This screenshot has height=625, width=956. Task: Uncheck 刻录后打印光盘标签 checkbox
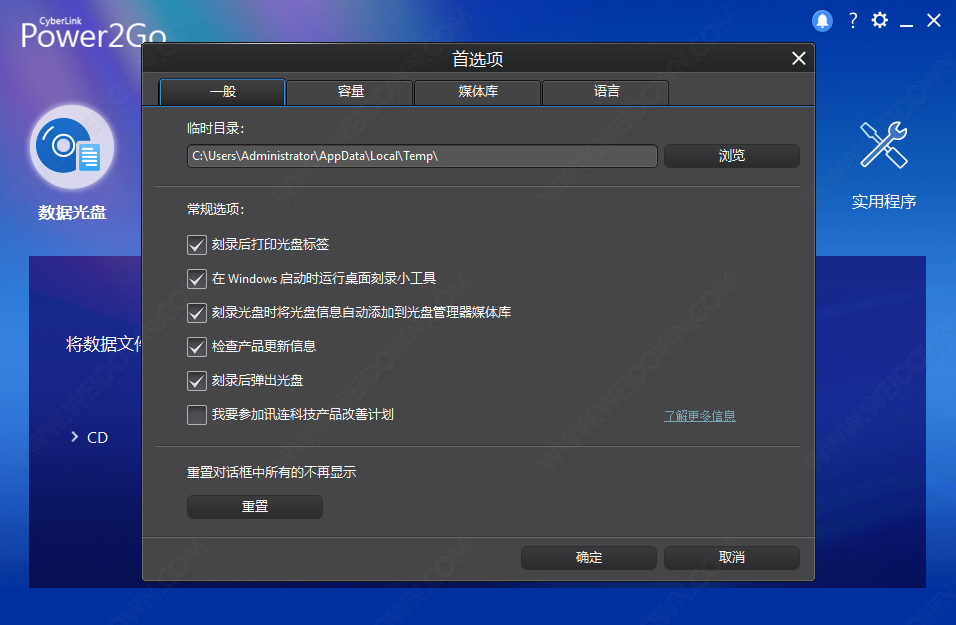[x=196, y=244]
